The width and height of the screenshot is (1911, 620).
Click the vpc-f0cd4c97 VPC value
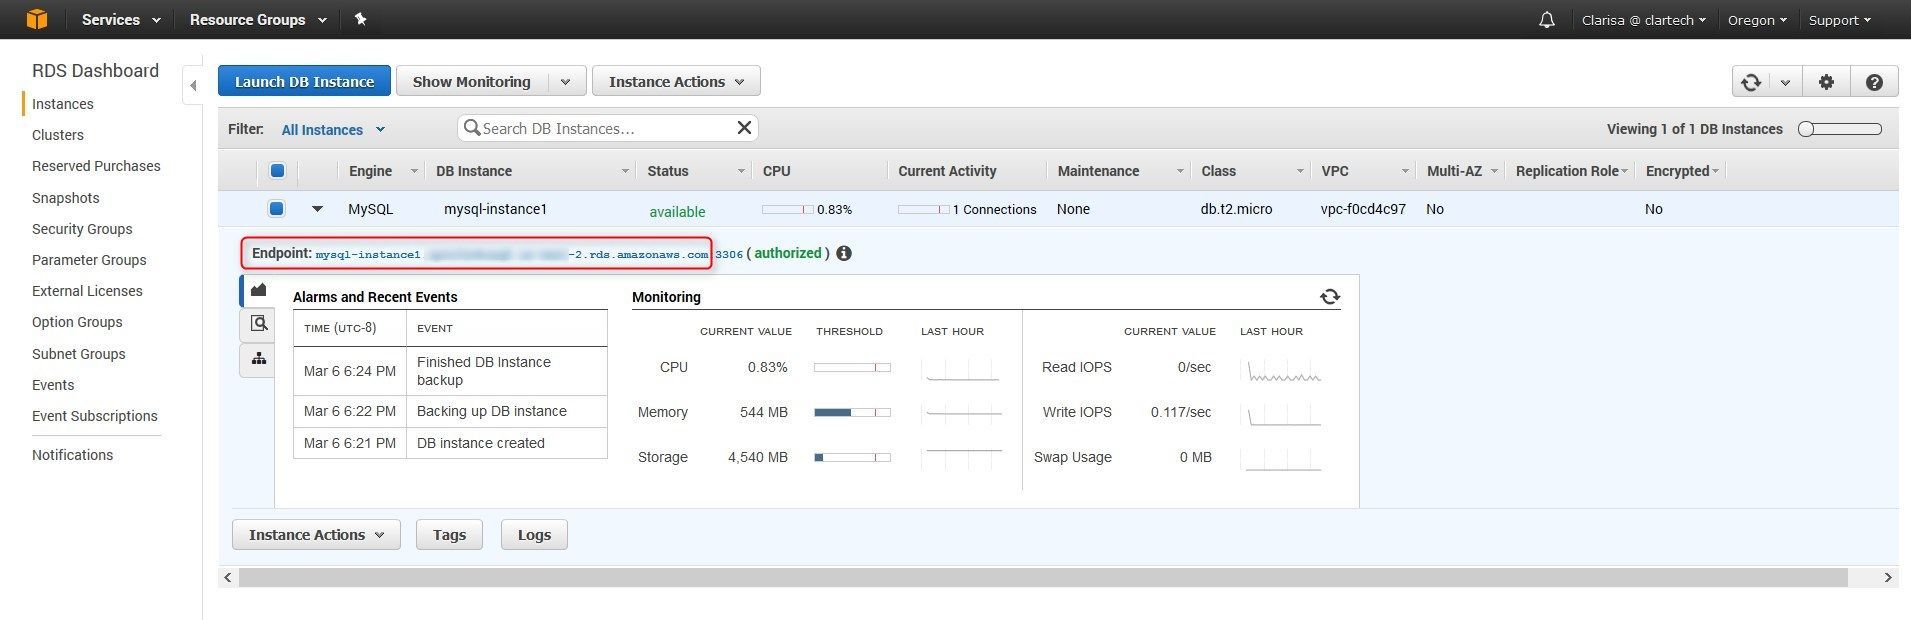pos(1363,209)
